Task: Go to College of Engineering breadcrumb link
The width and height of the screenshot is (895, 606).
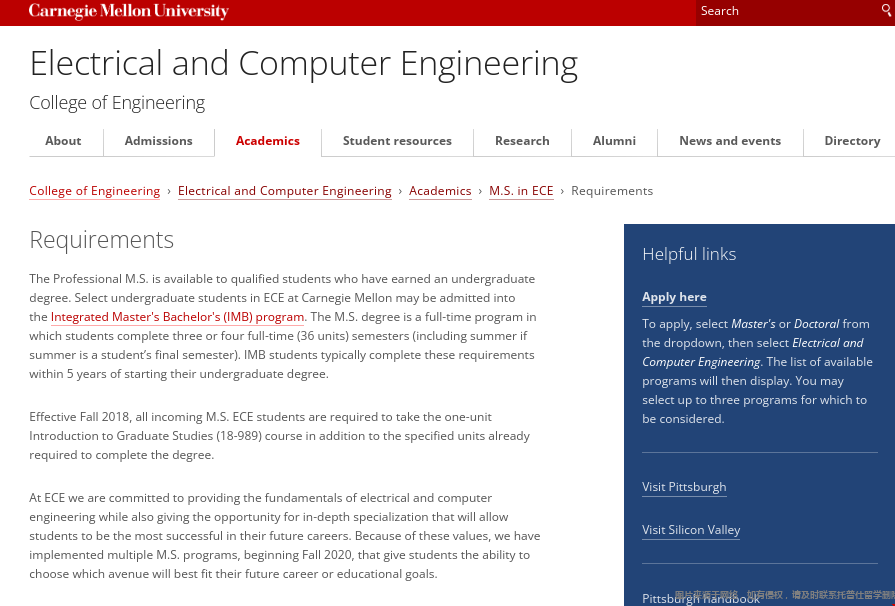Action: 94,190
